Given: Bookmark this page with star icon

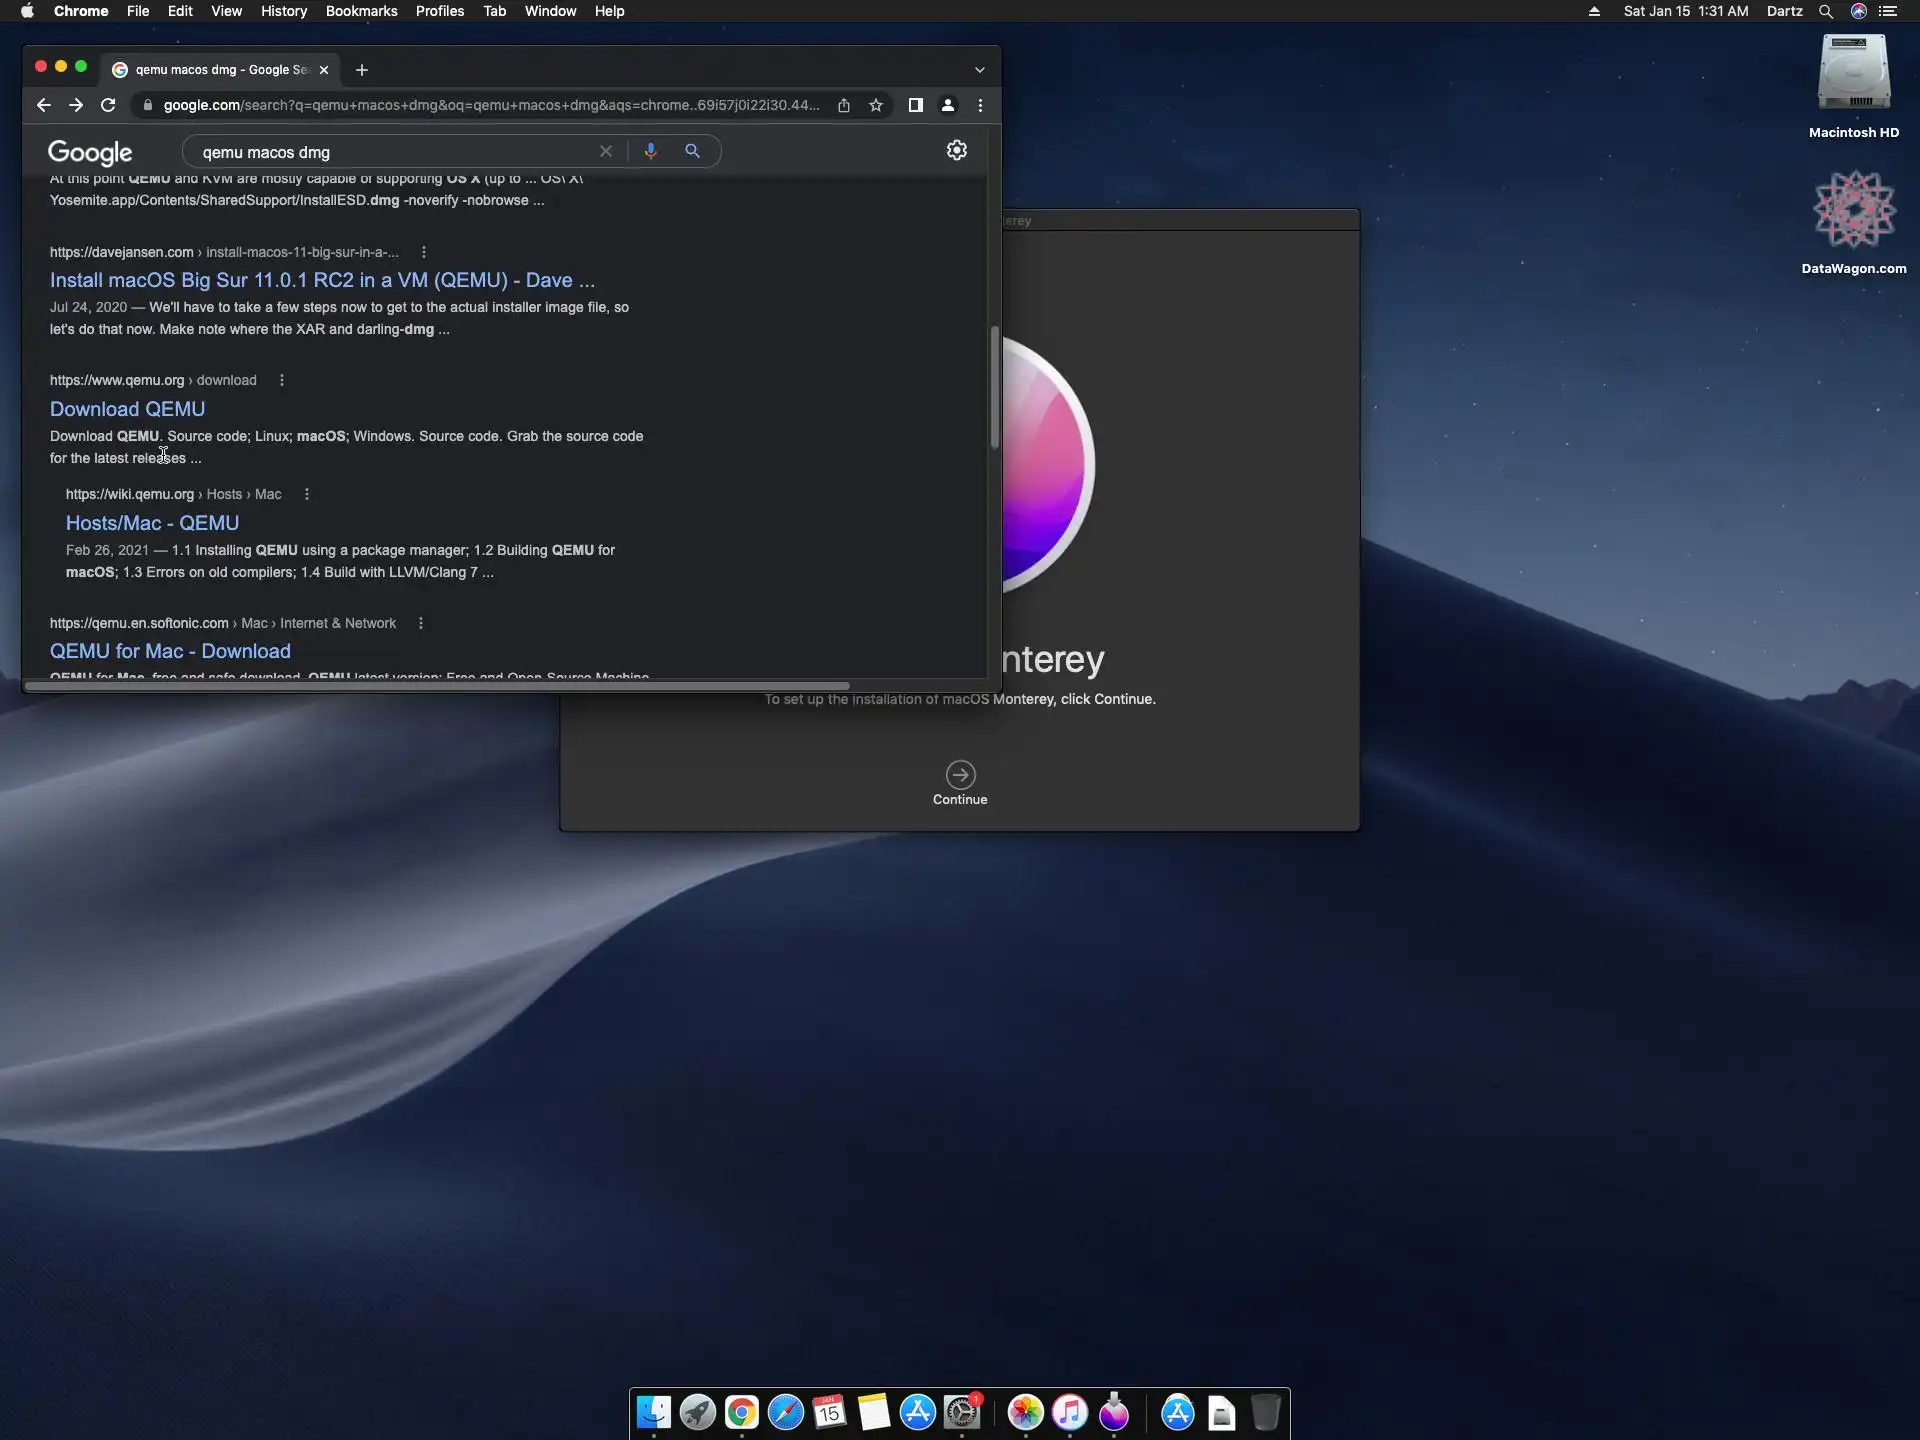Looking at the screenshot, I should coord(876,105).
